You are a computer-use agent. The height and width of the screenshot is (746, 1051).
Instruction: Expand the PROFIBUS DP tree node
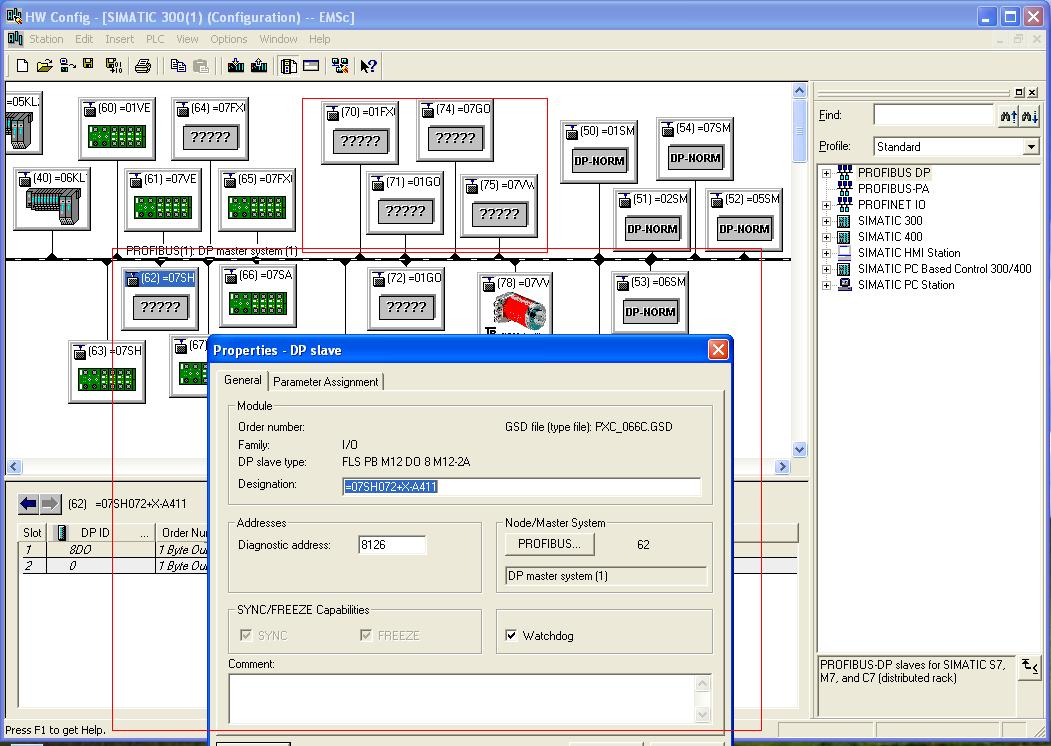tap(826, 173)
